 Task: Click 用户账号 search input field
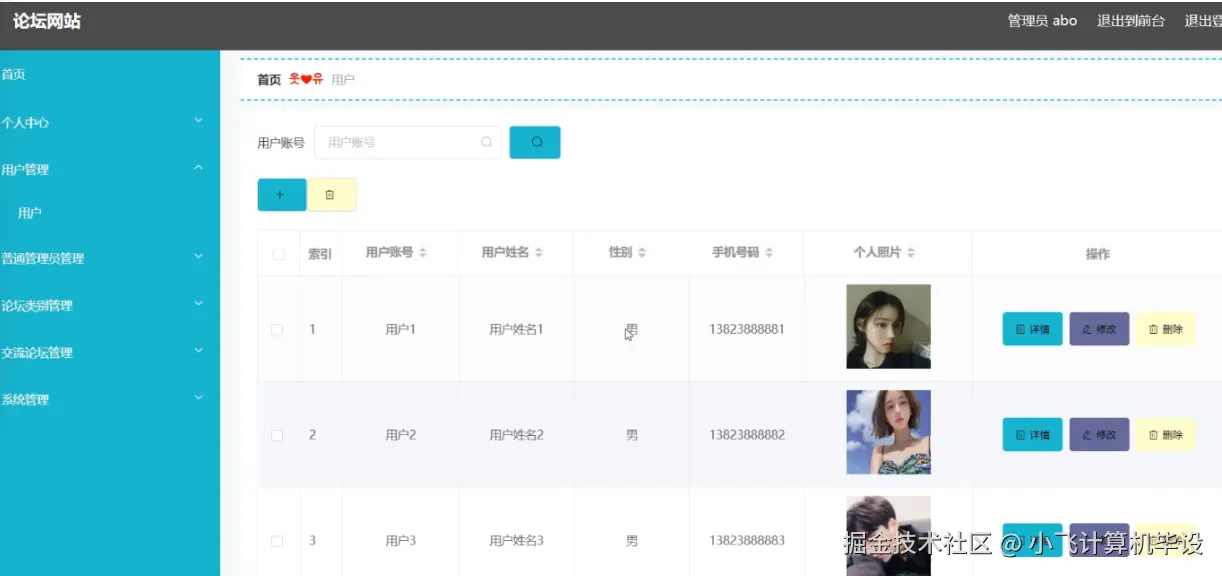click(x=408, y=142)
